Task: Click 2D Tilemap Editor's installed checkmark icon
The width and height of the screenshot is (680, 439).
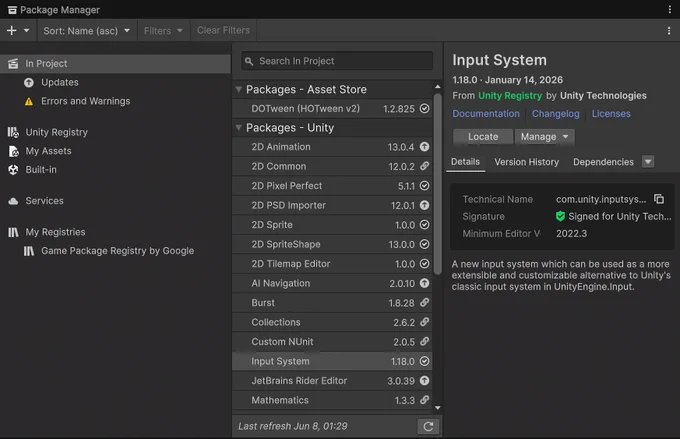Action: point(425,264)
